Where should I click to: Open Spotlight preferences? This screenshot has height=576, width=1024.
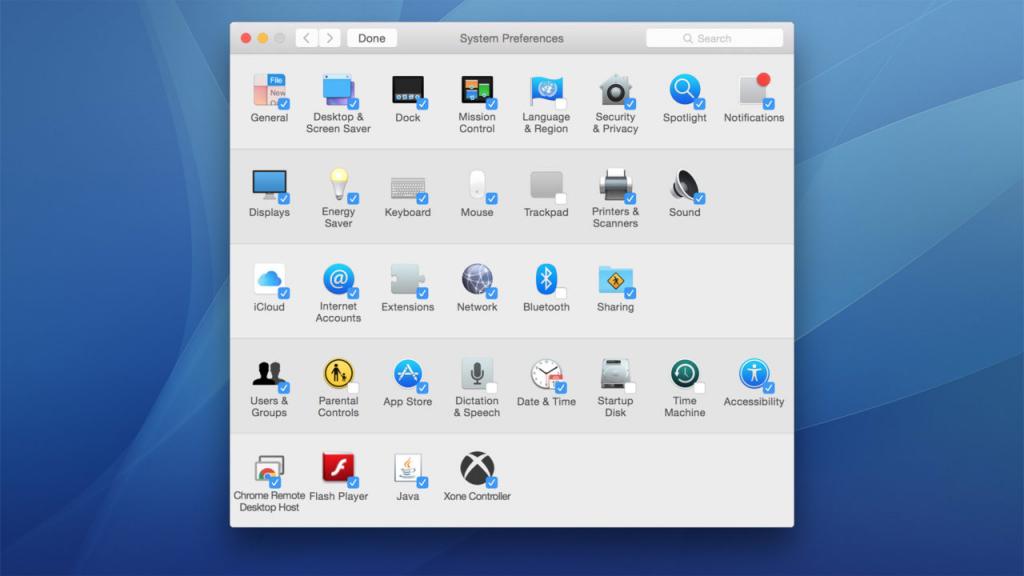684,90
